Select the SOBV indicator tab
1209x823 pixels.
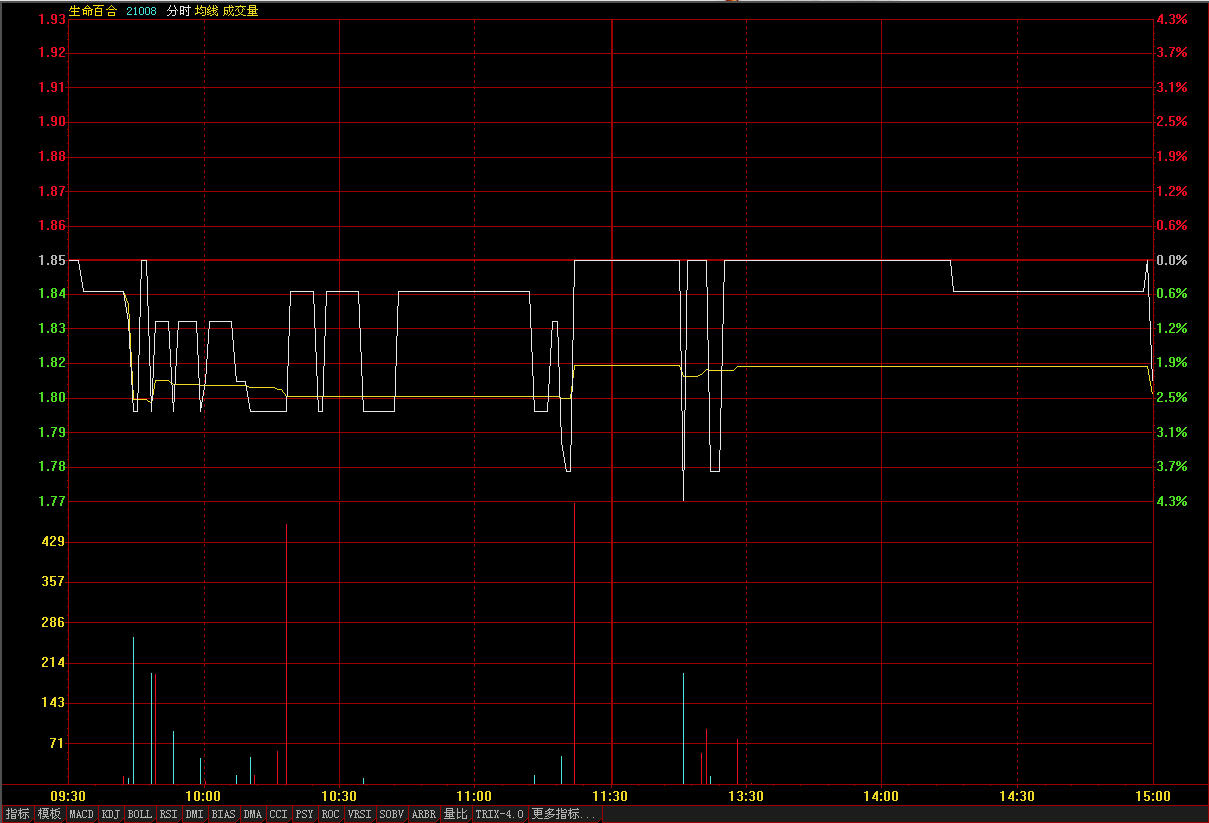click(392, 815)
